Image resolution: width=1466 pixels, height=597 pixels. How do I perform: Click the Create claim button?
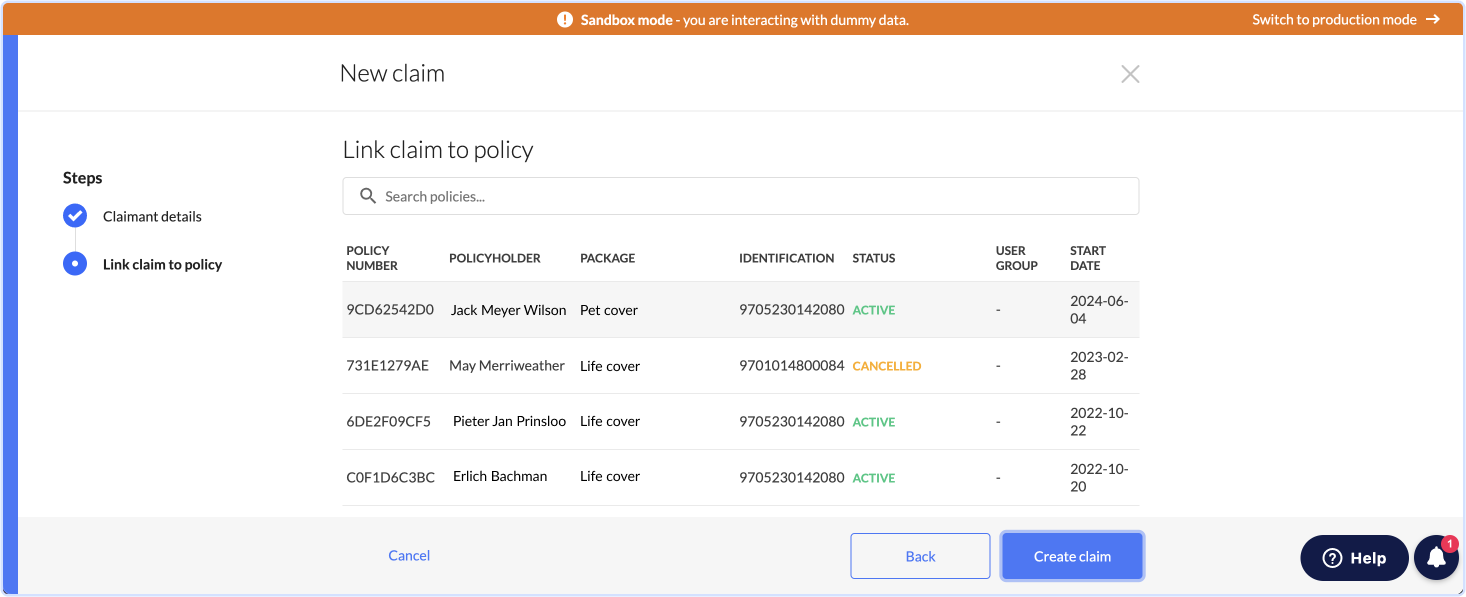(x=1072, y=556)
